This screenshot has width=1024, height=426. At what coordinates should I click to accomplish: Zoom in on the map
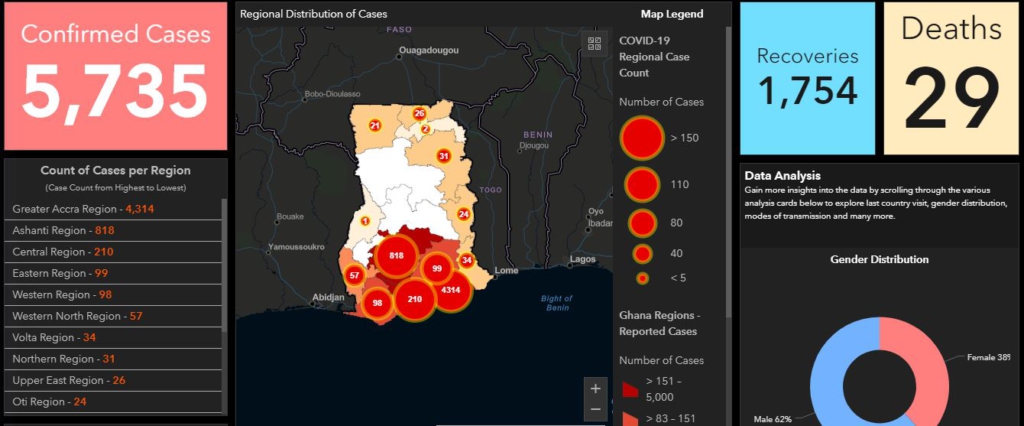[595, 389]
